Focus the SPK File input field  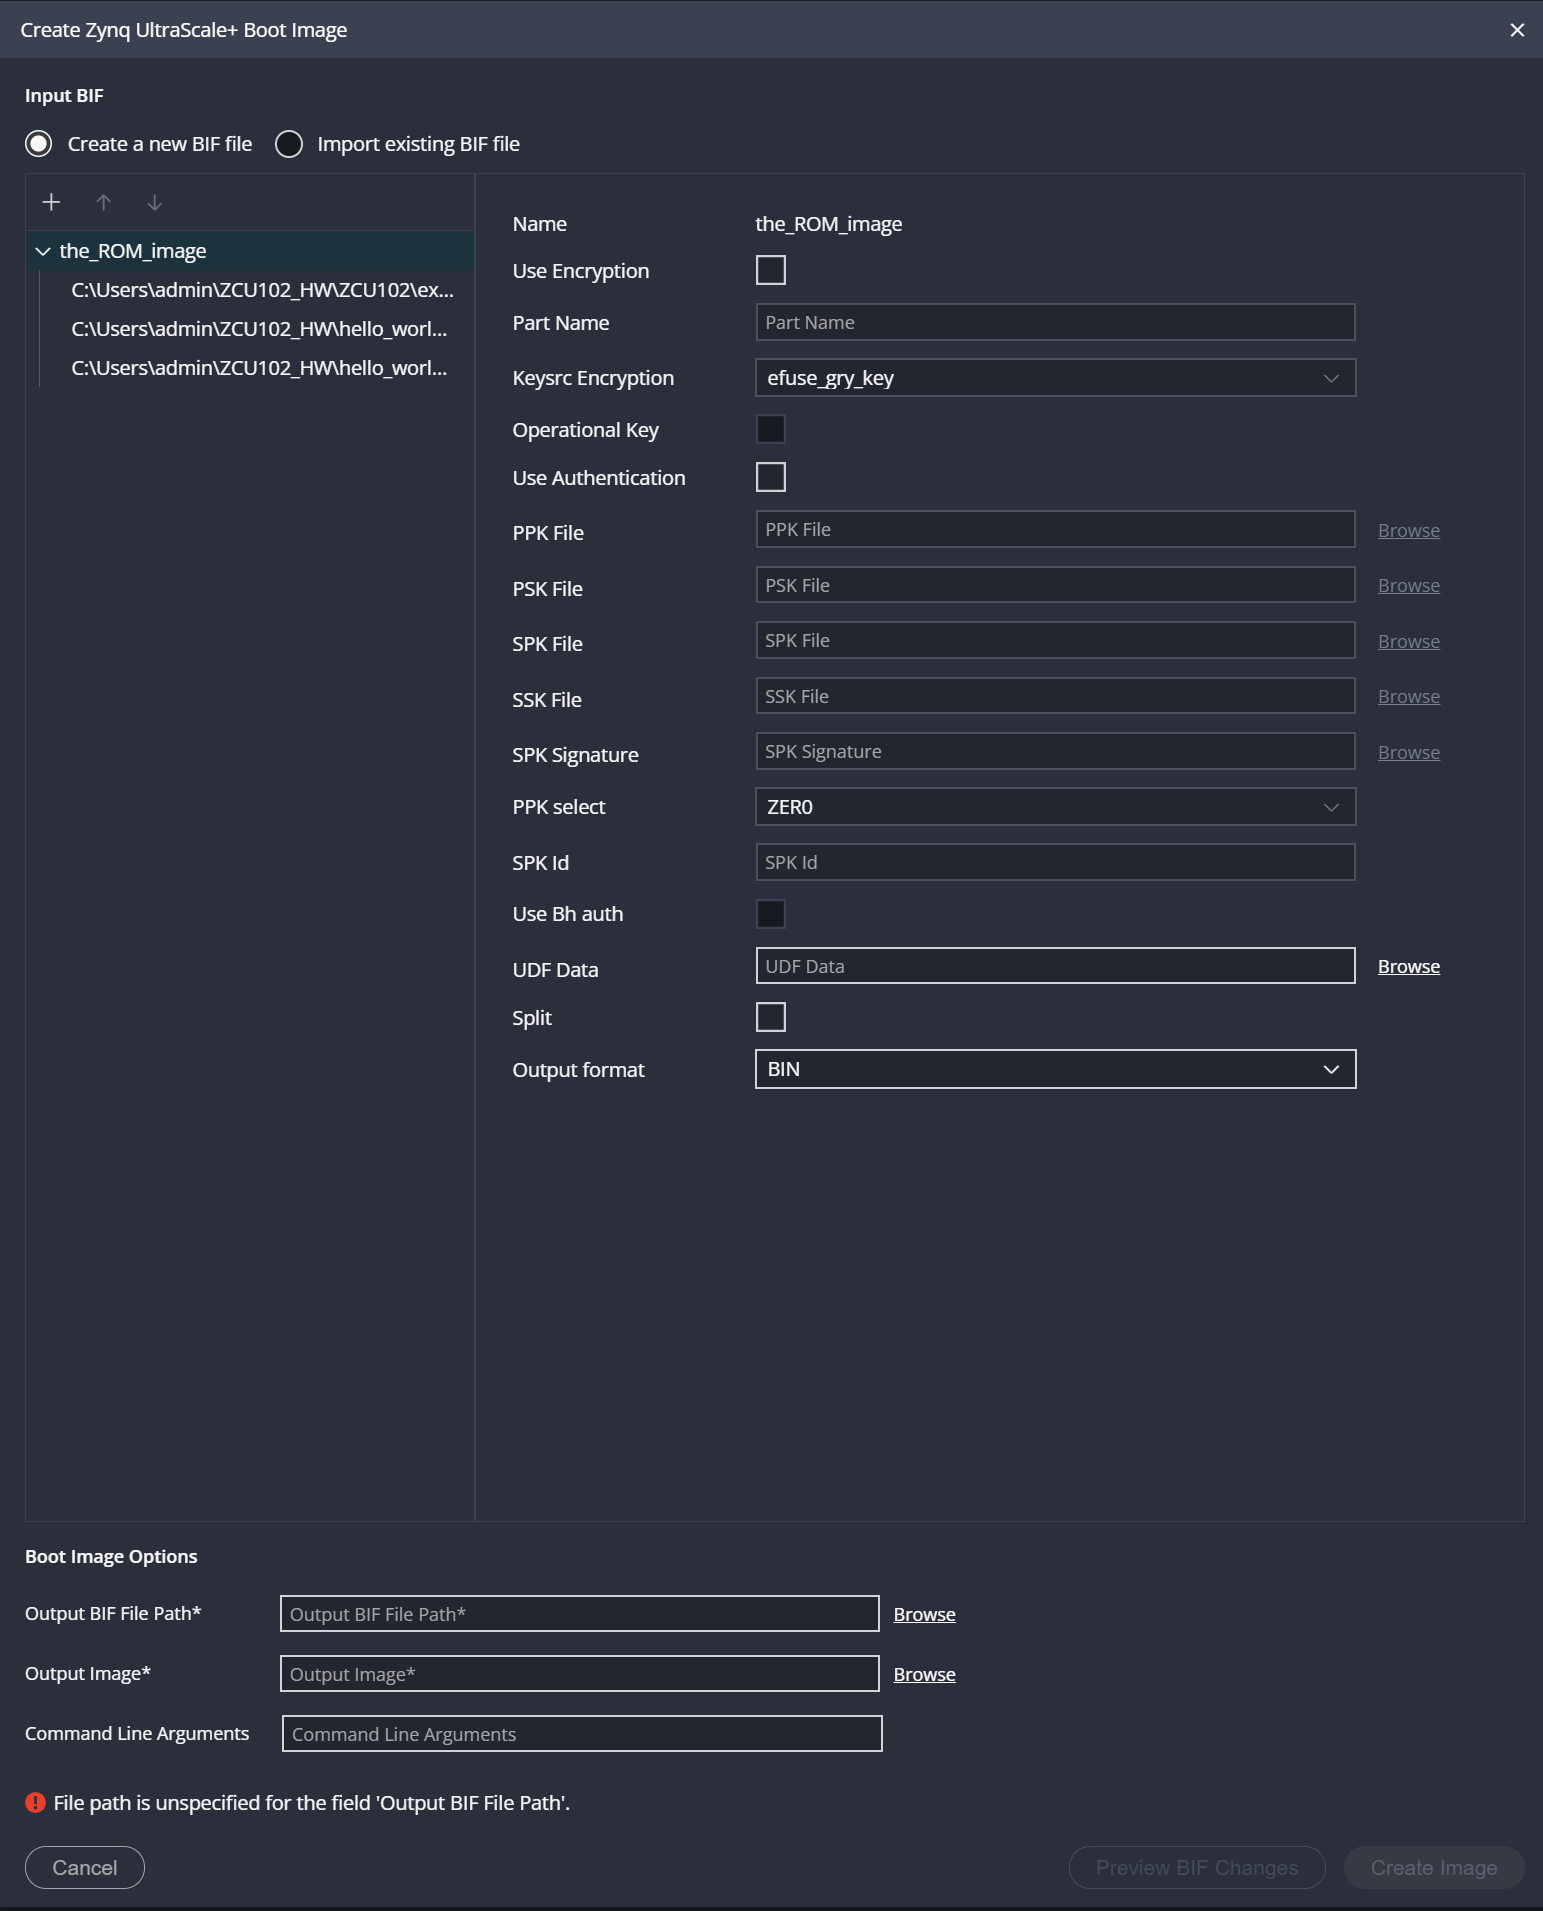click(1055, 640)
